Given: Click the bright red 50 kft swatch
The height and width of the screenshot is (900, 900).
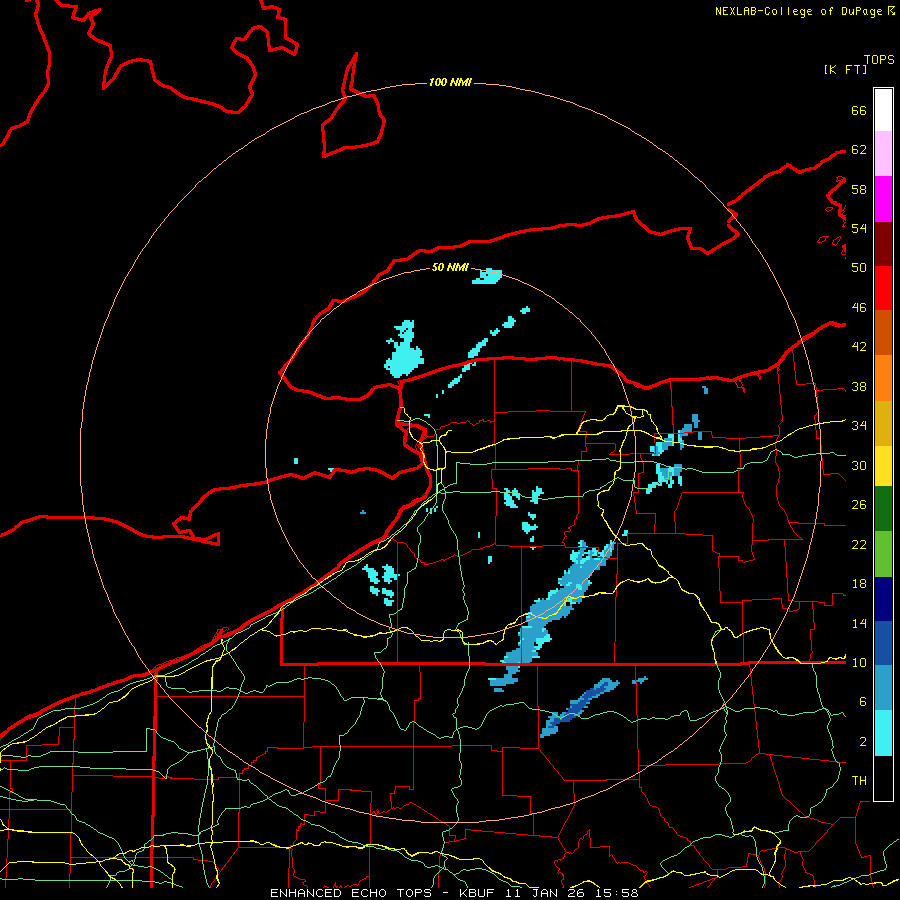Looking at the screenshot, I should (x=883, y=288).
